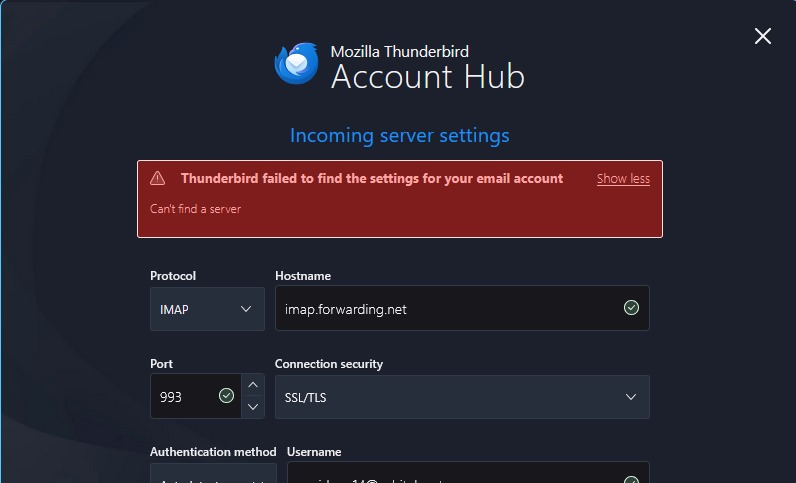The width and height of the screenshot is (796, 483).
Task: Click the Username field checkmark icon
Action: [631, 479]
